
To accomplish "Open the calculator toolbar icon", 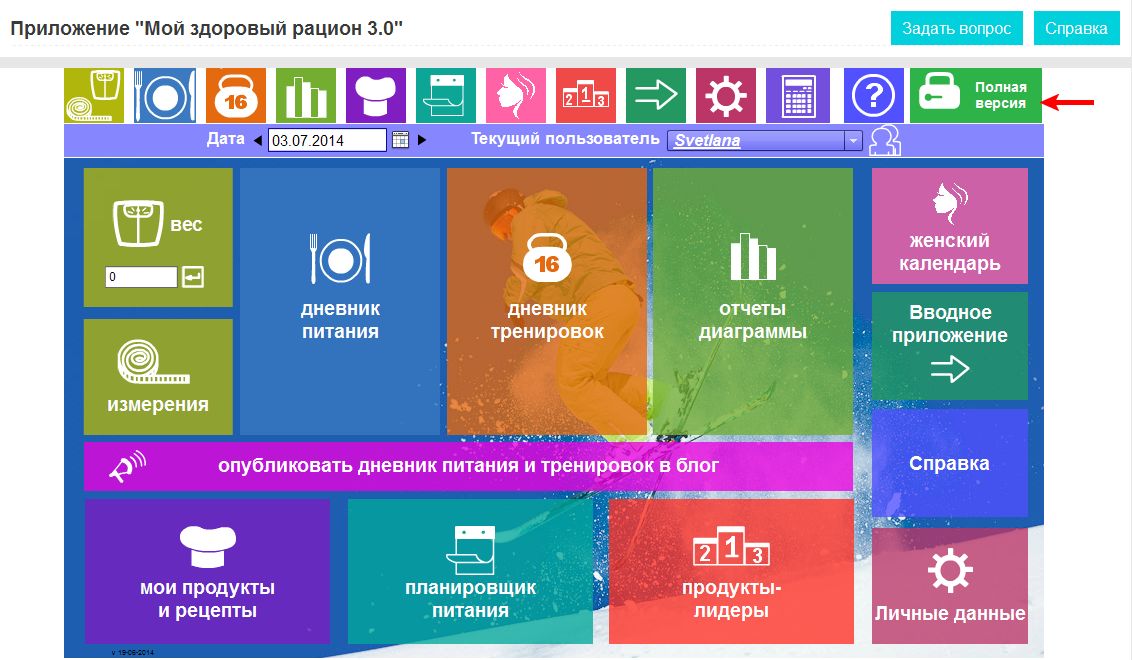I will (797, 95).
